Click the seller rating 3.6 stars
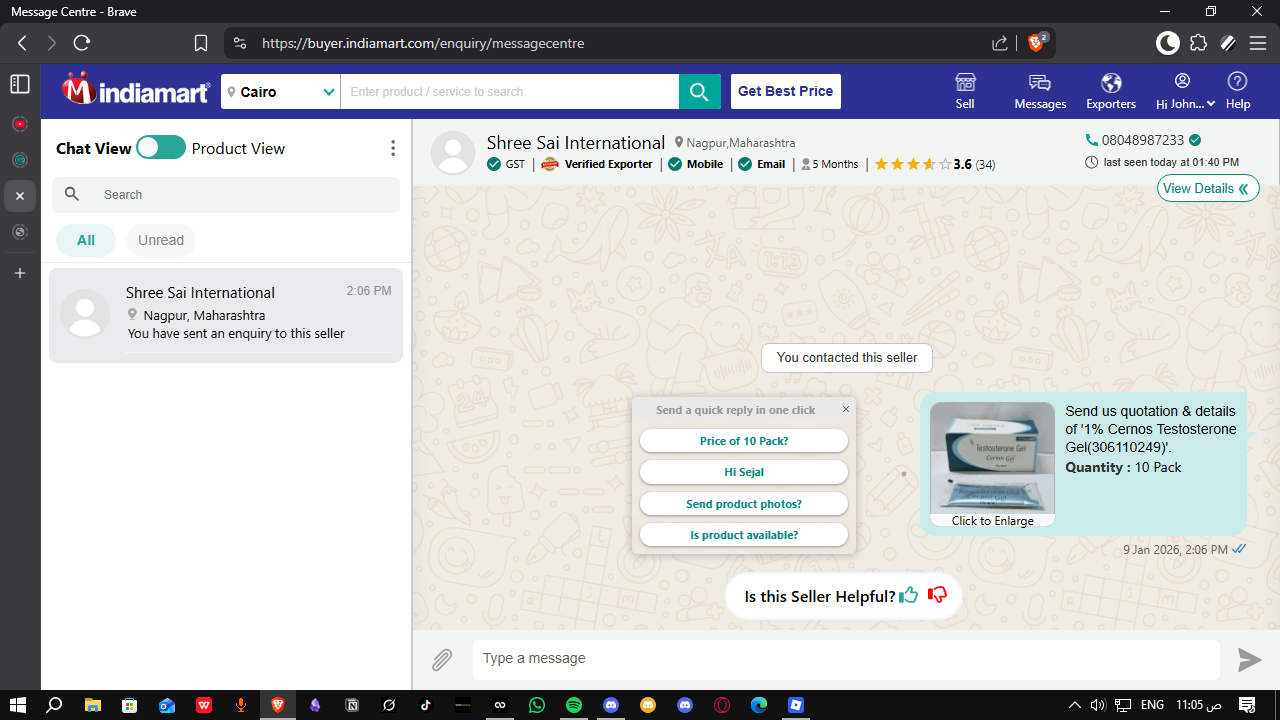This screenshot has height=720, width=1280. [x=935, y=164]
